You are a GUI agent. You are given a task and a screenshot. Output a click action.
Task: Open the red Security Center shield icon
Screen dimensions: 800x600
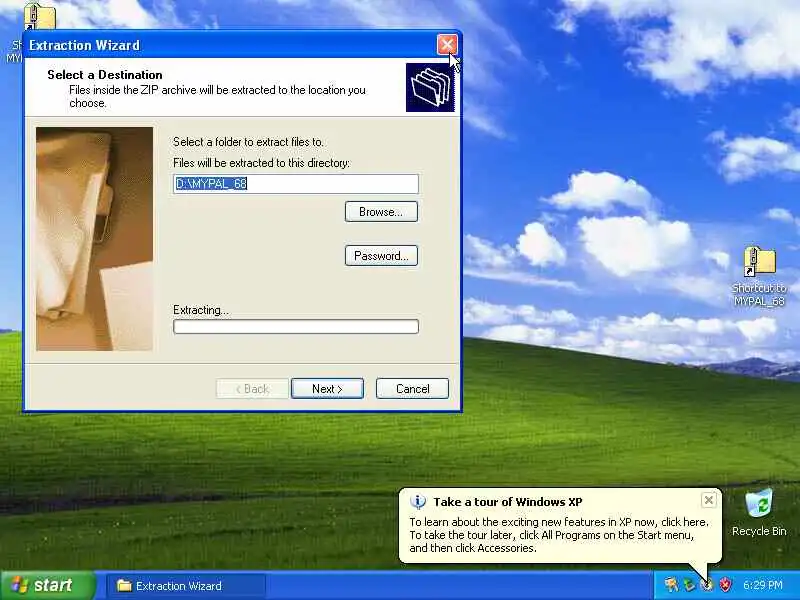pyautogui.click(x=725, y=585)
